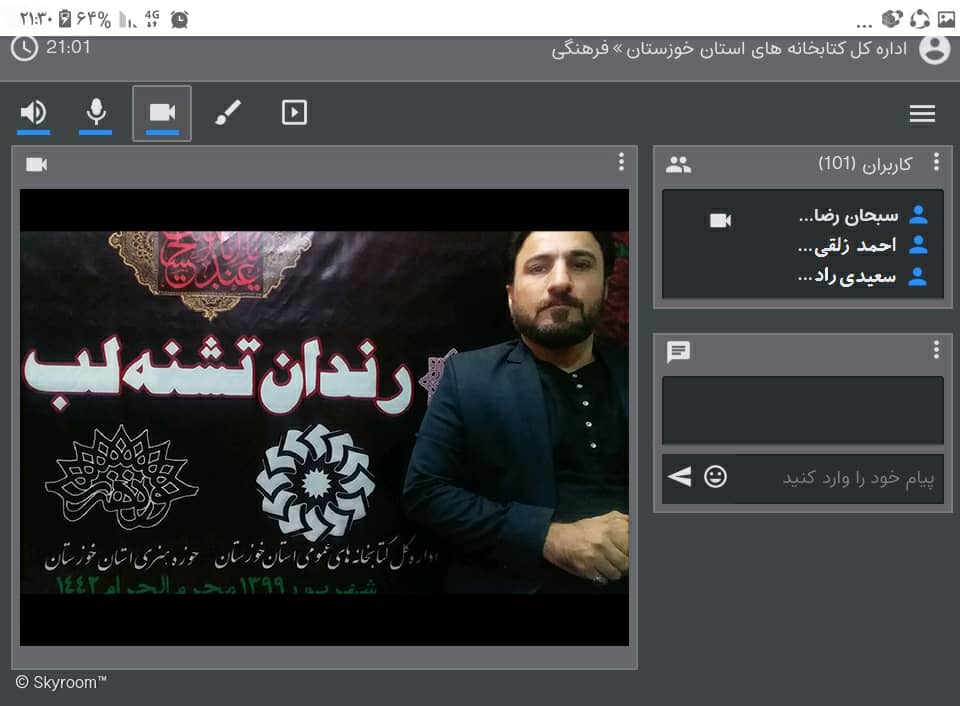
Task: Select the webcam sharing icon in the toolbar
Action: tap(162, 112)
